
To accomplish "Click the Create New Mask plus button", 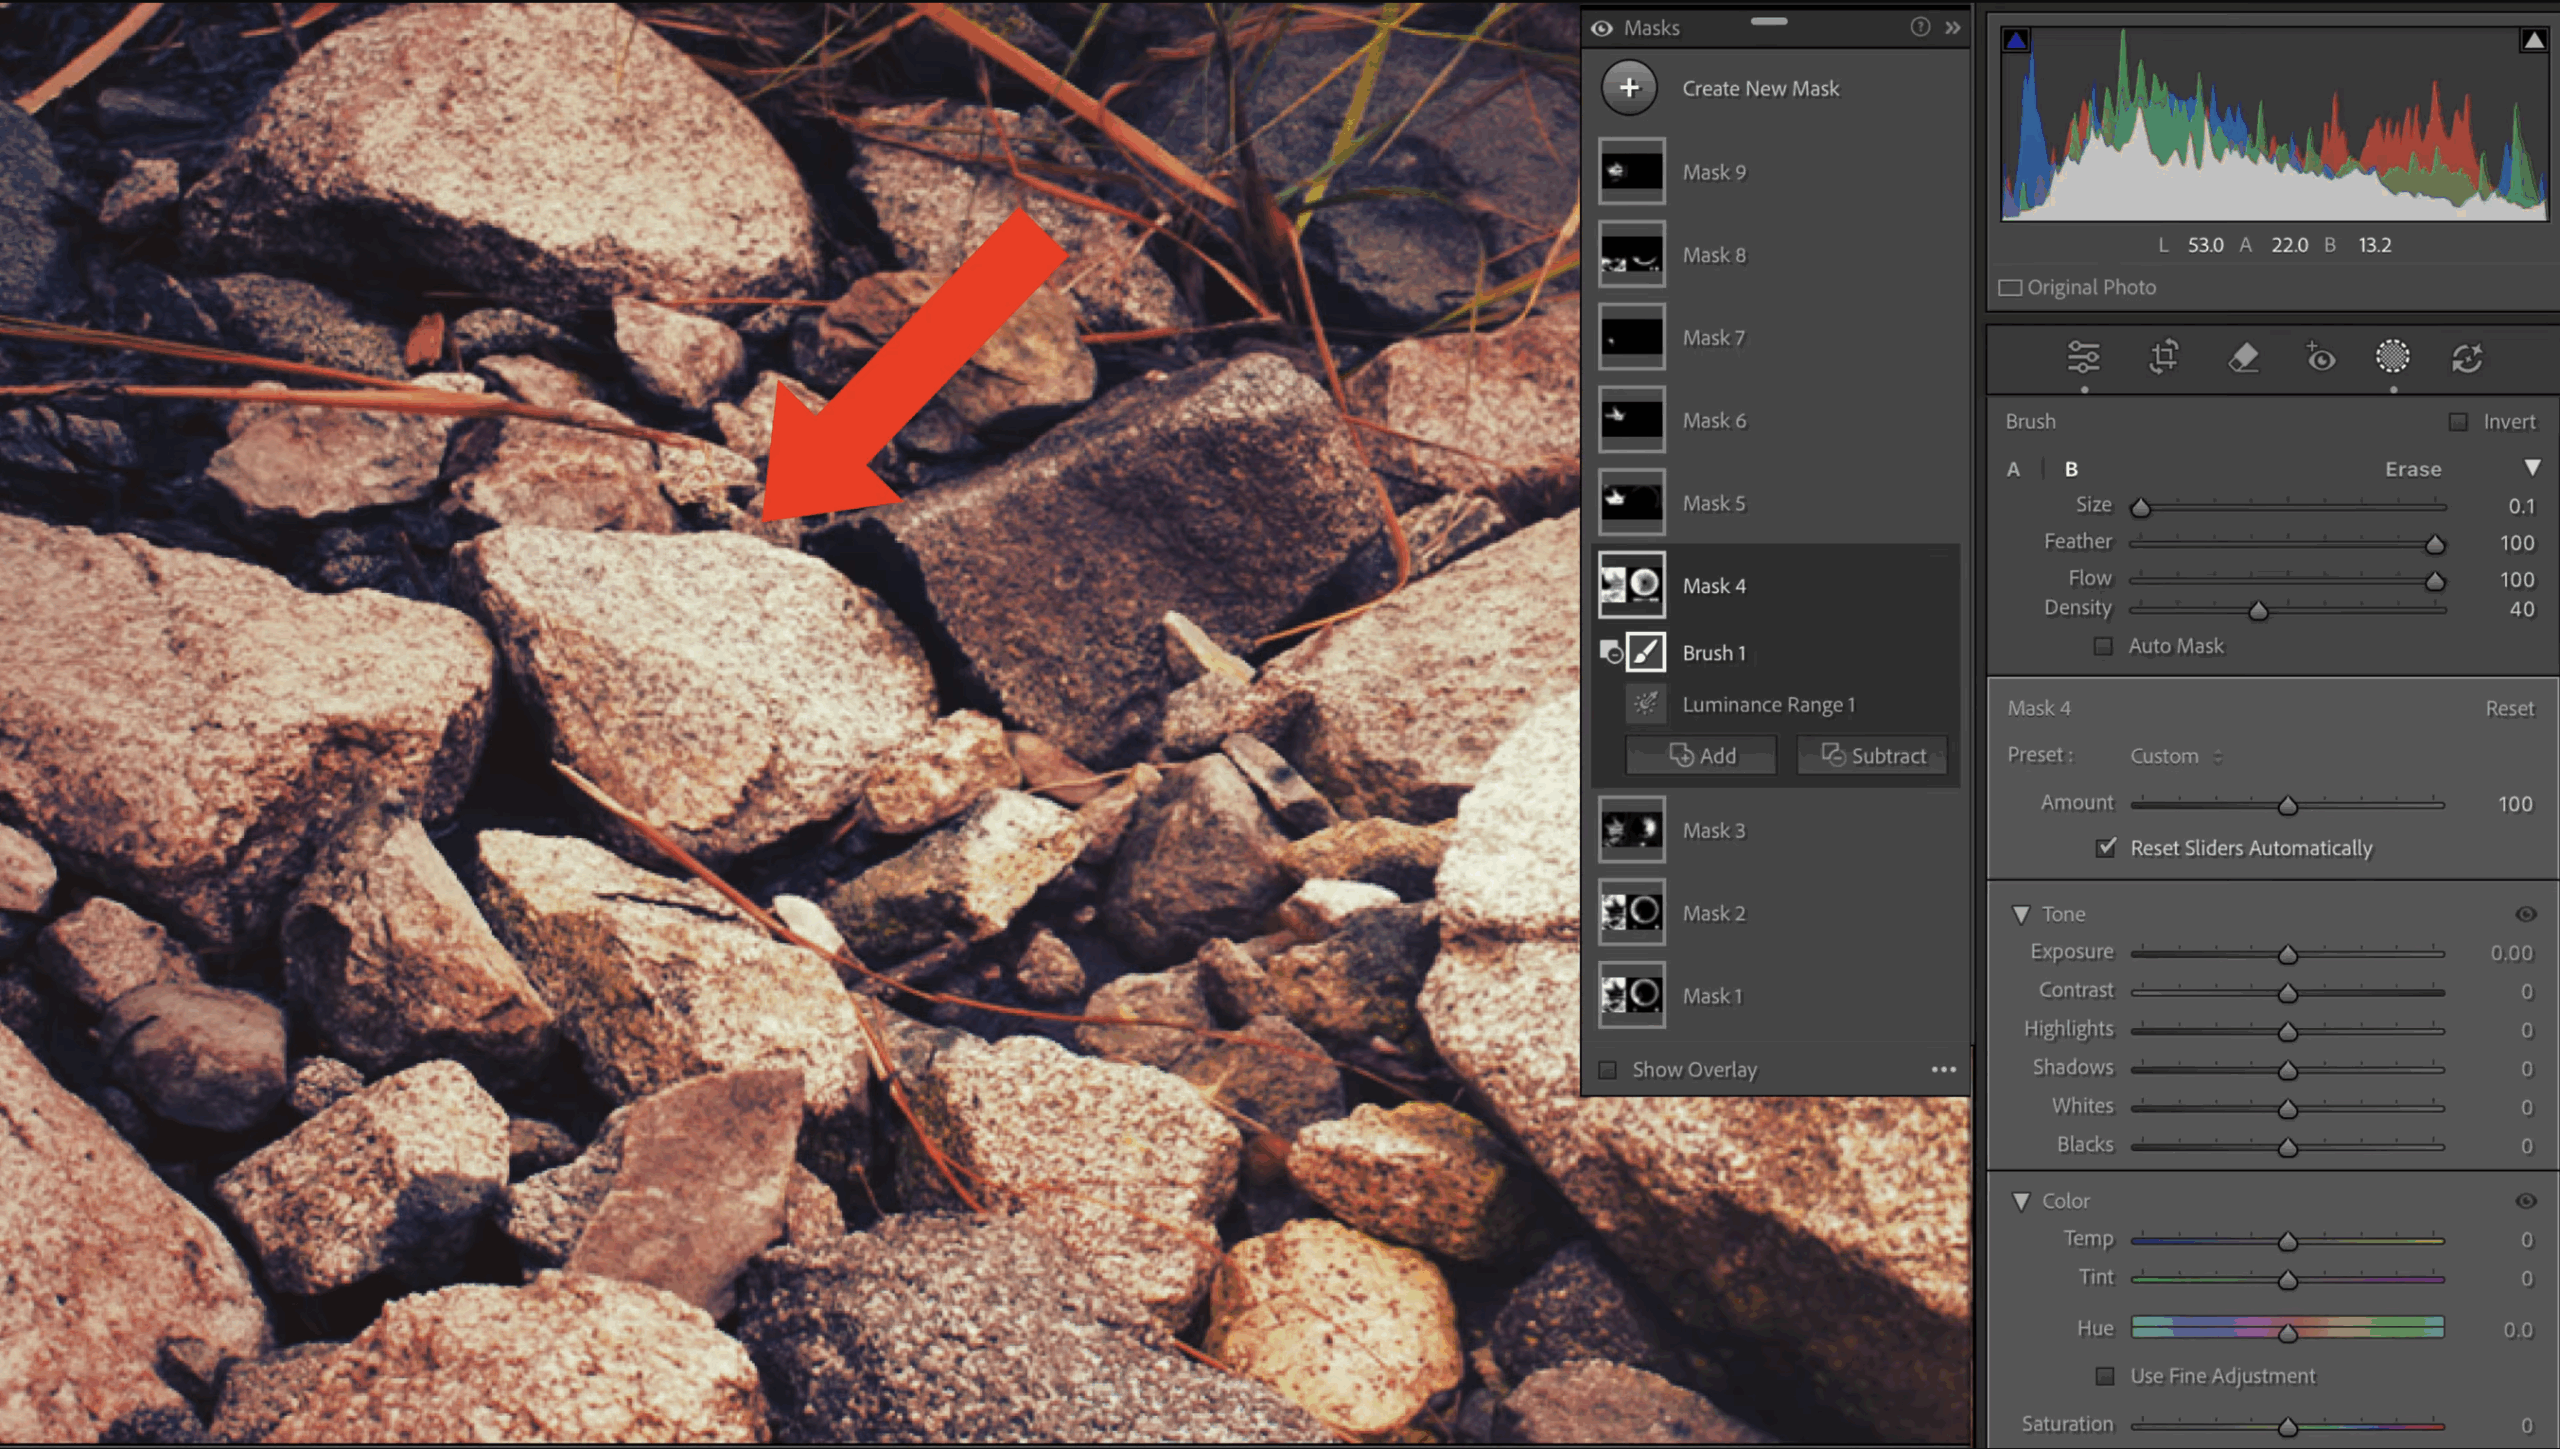I will click(x=1629, y=88).
